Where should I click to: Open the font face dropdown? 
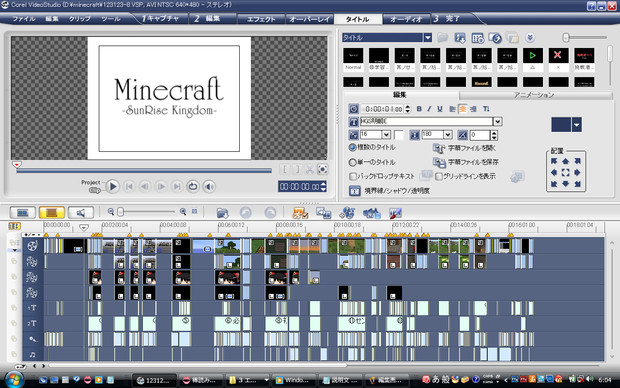[x=498, y=121]
